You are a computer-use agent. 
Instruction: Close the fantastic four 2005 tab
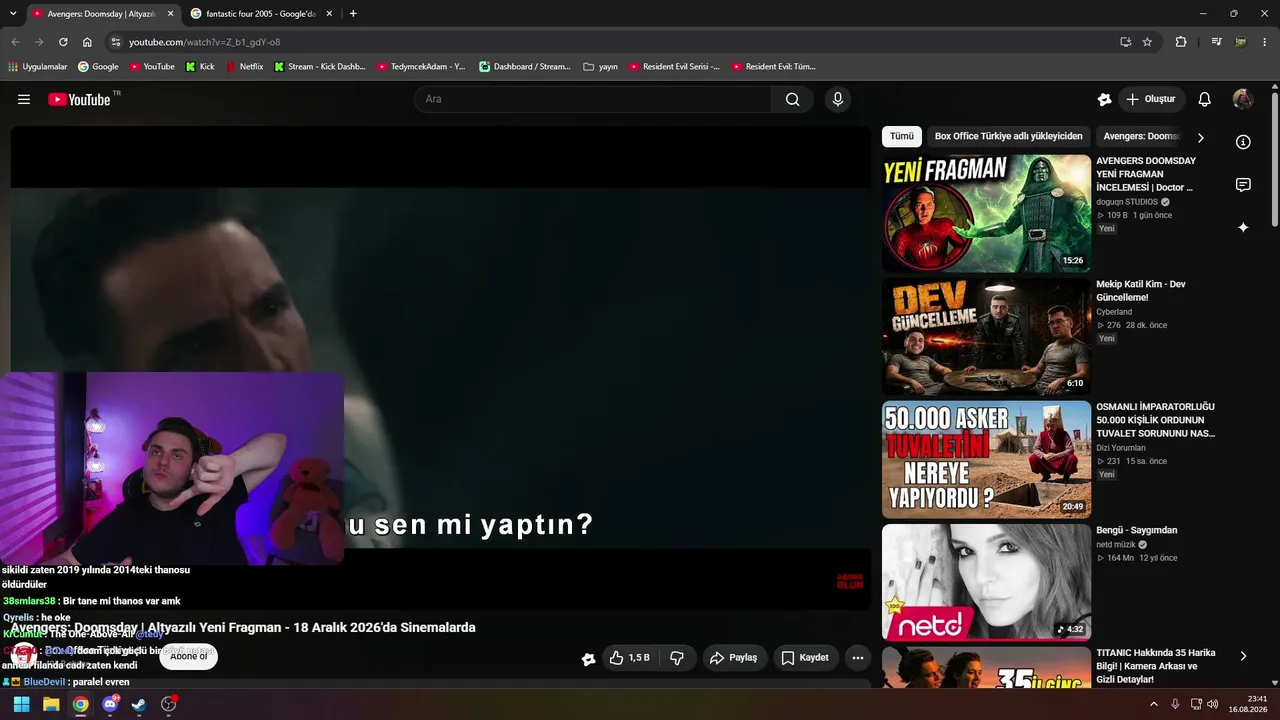click(329, 14)
